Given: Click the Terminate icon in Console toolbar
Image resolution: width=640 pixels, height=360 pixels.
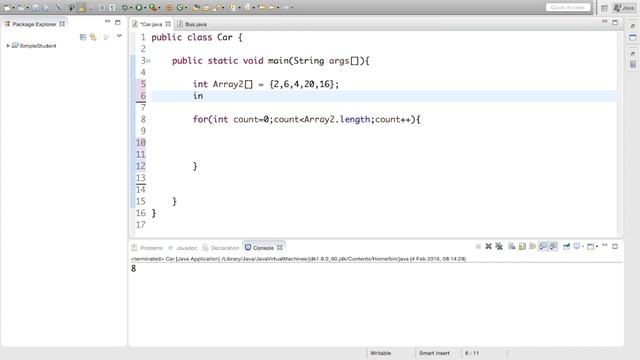Looking at the screenshot, I should coord(478,247).
